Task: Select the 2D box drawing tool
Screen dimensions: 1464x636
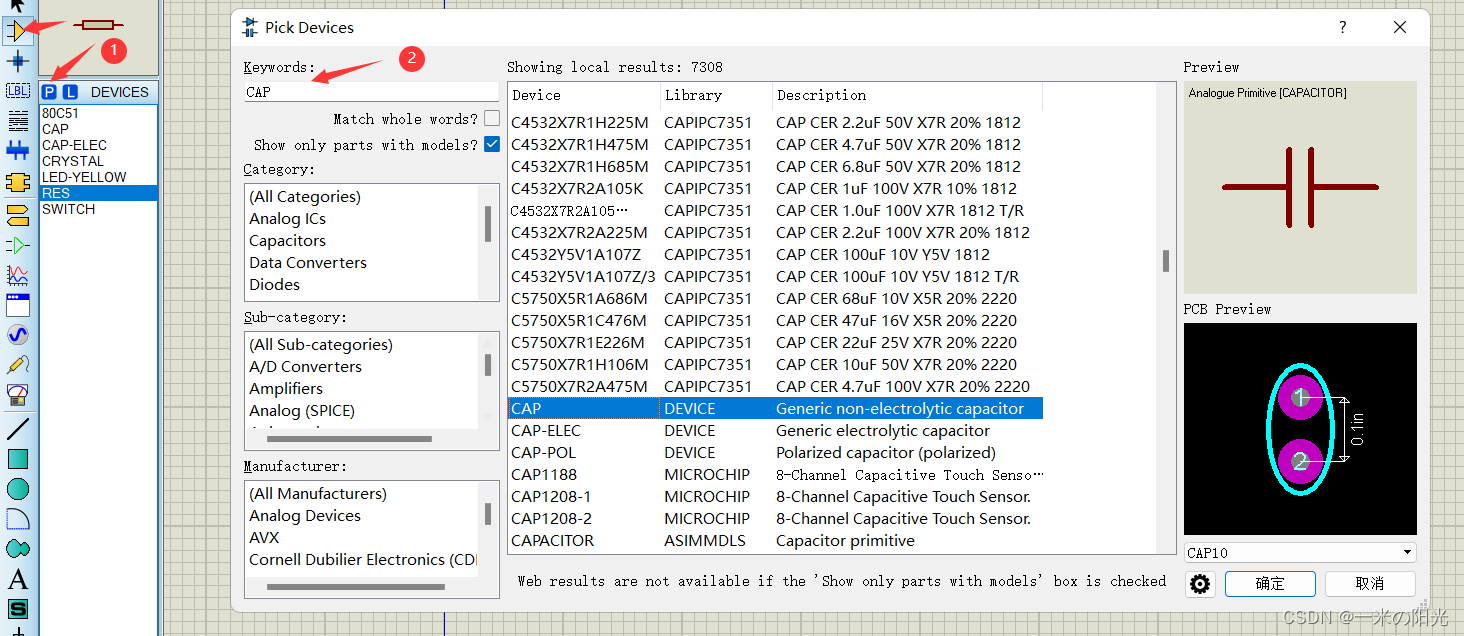Action: coord(18,460)
